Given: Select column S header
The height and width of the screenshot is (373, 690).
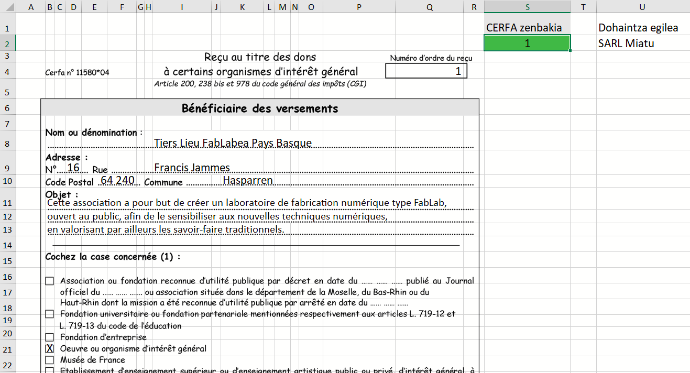Looking at the screenshot, I should click(x=527, y=7).
